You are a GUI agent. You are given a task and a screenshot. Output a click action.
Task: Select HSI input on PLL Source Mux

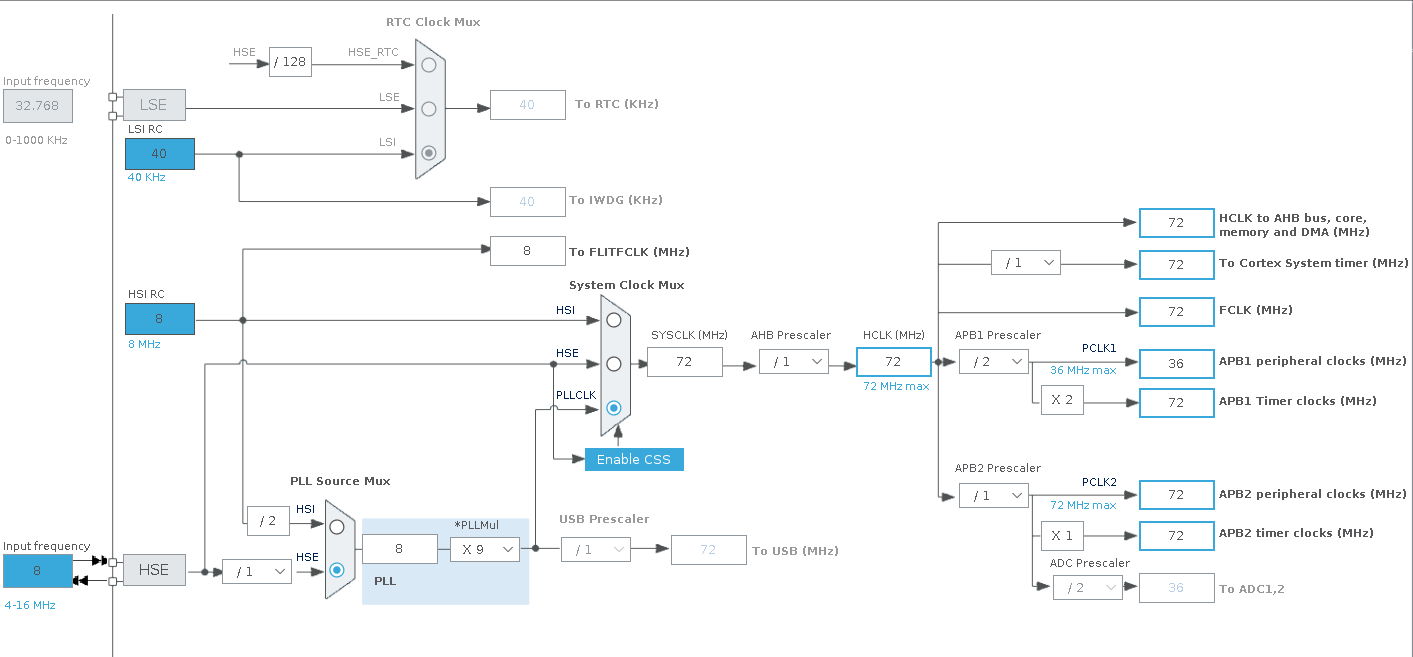point(337,526)
